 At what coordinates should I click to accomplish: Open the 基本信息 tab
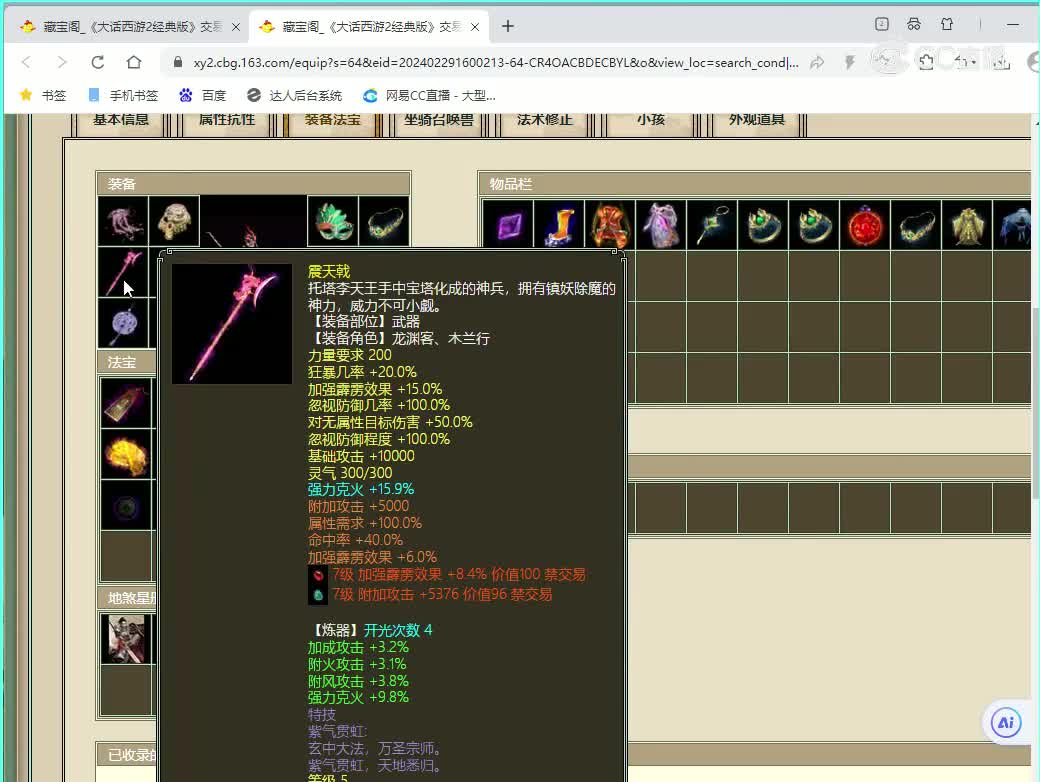[121, 121]
